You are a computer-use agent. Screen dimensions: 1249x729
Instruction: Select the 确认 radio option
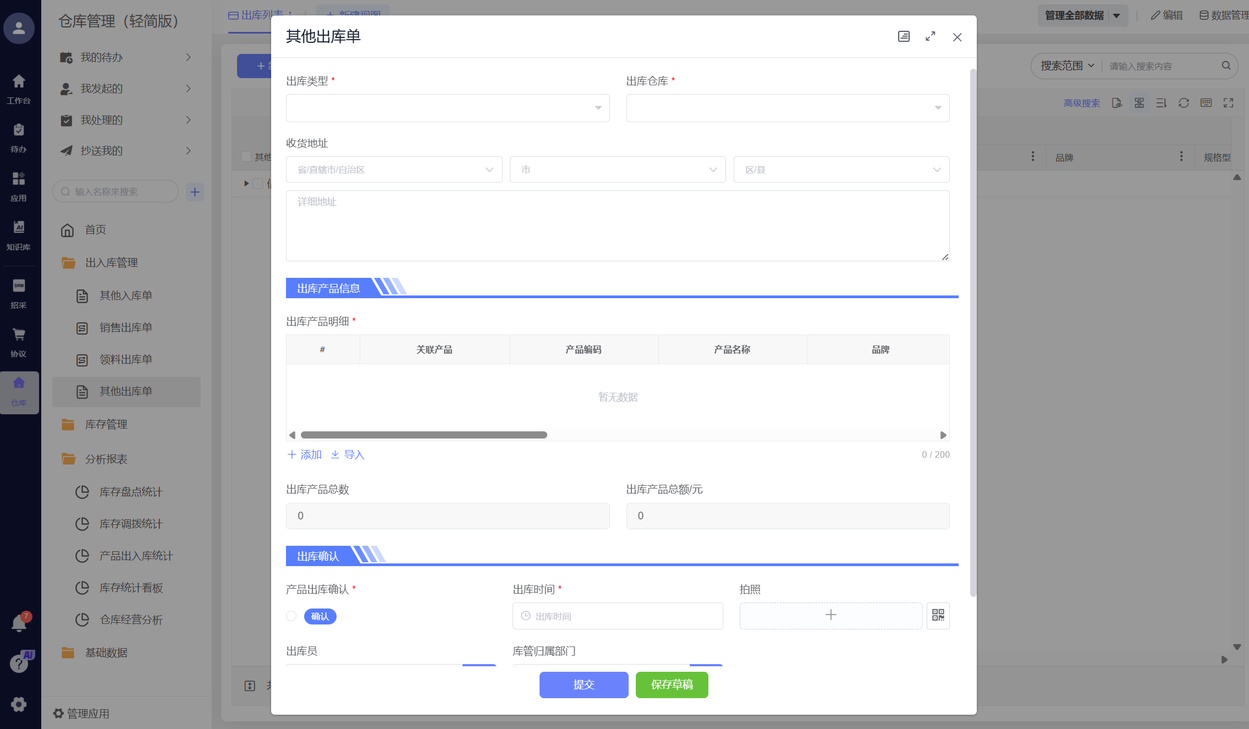pyautogui.click(x=292, y=616)
